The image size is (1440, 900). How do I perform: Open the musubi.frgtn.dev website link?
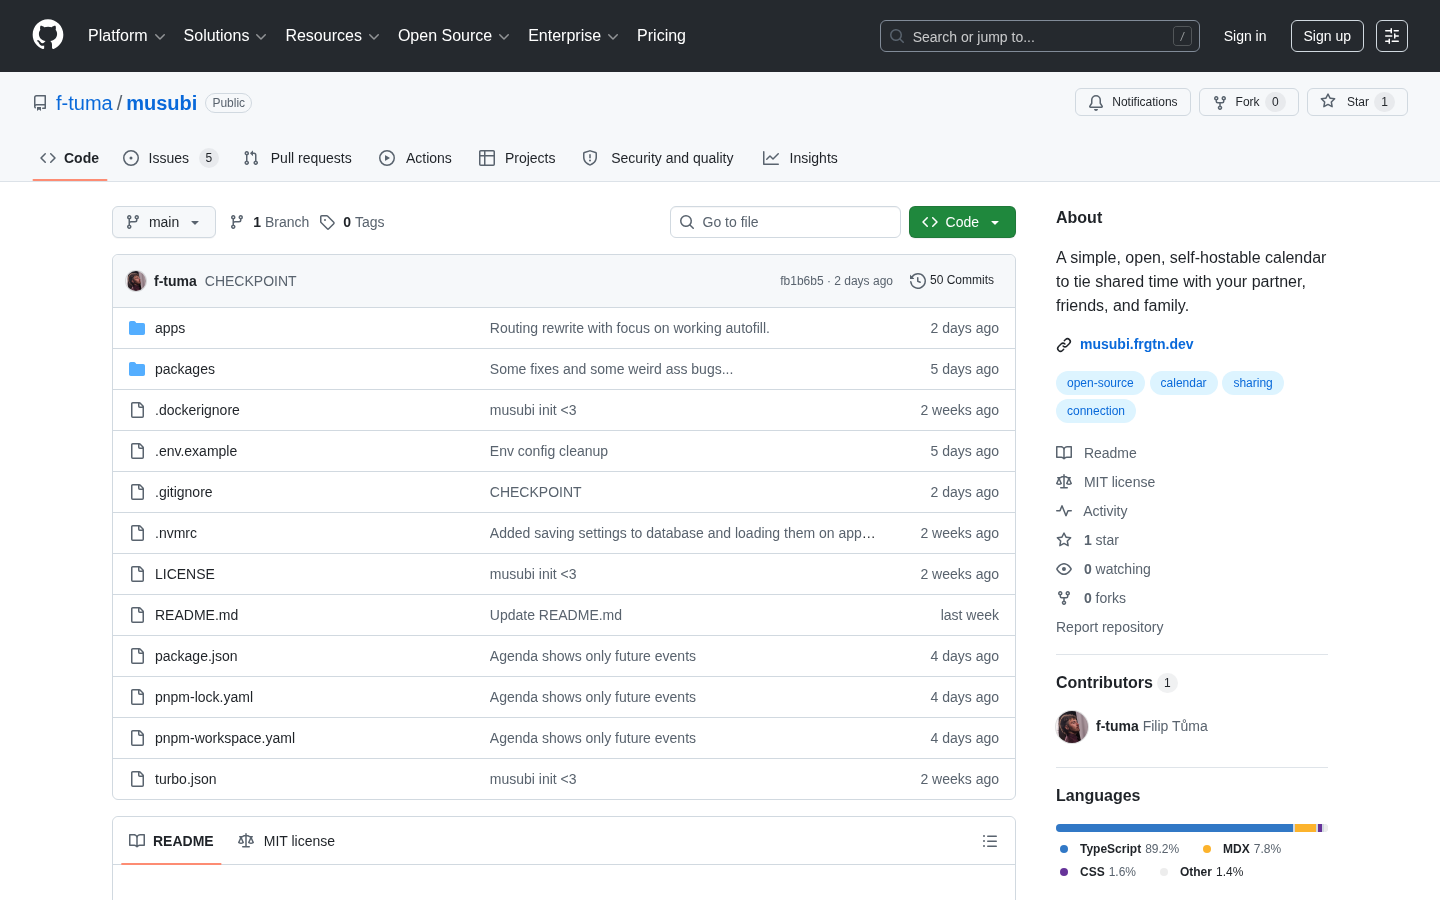click(x=1136, y=344)
